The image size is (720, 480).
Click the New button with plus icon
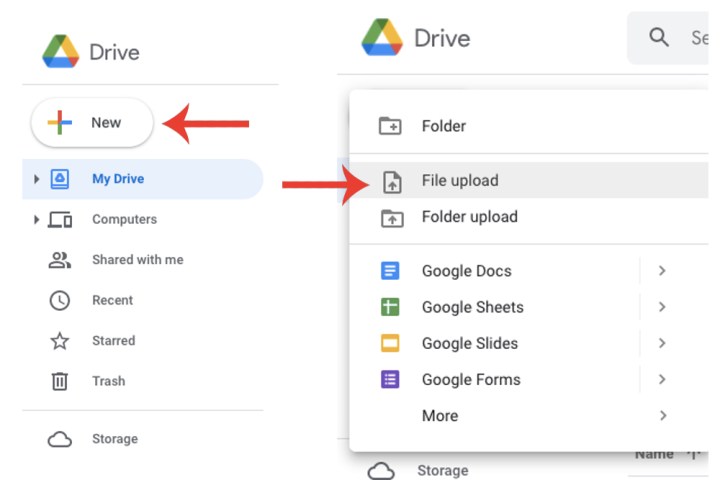pyautogui.click(x=92, y=123)
